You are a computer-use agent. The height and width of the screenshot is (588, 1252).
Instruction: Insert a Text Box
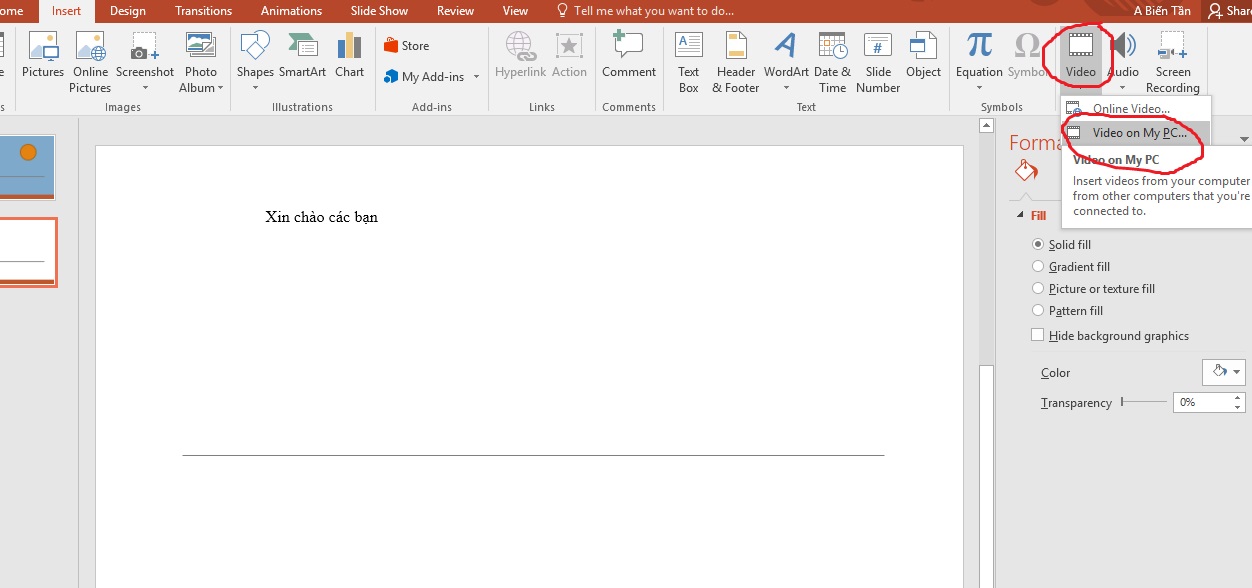coord(689,60)
